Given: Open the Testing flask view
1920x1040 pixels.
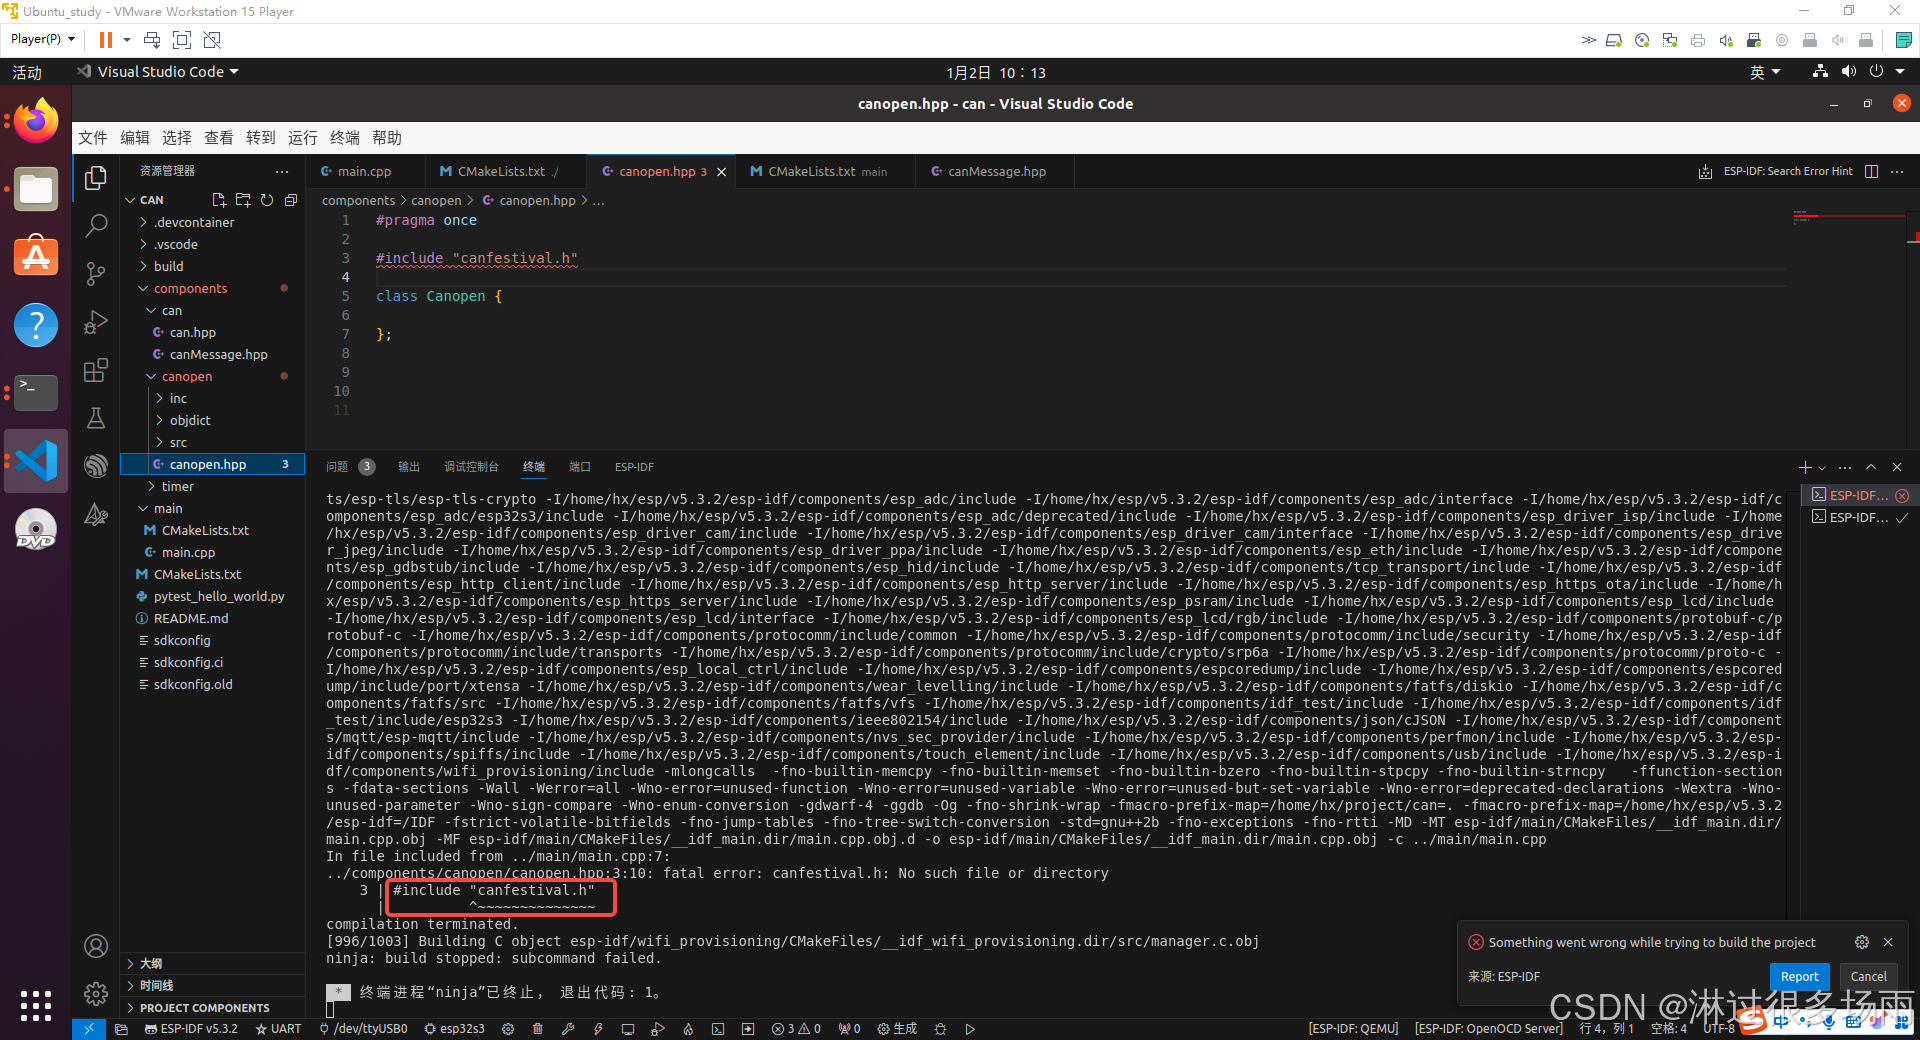Looking at the screenshot, I should point(96,418).
